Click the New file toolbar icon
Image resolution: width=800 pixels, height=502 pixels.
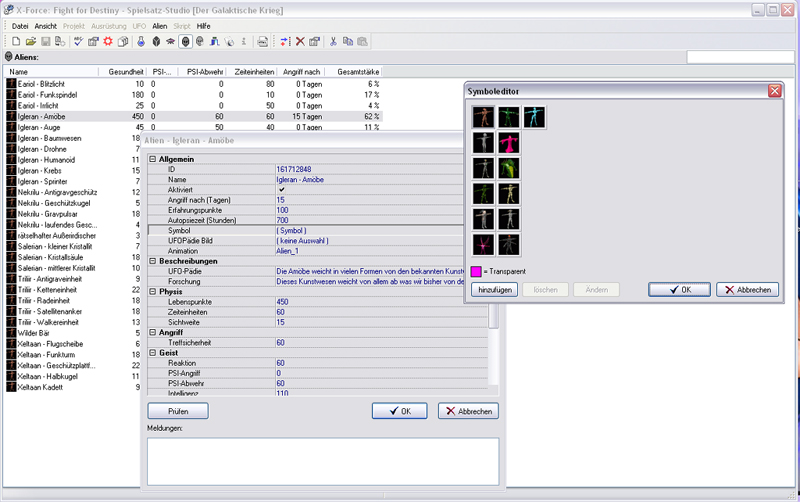(16, 41)
